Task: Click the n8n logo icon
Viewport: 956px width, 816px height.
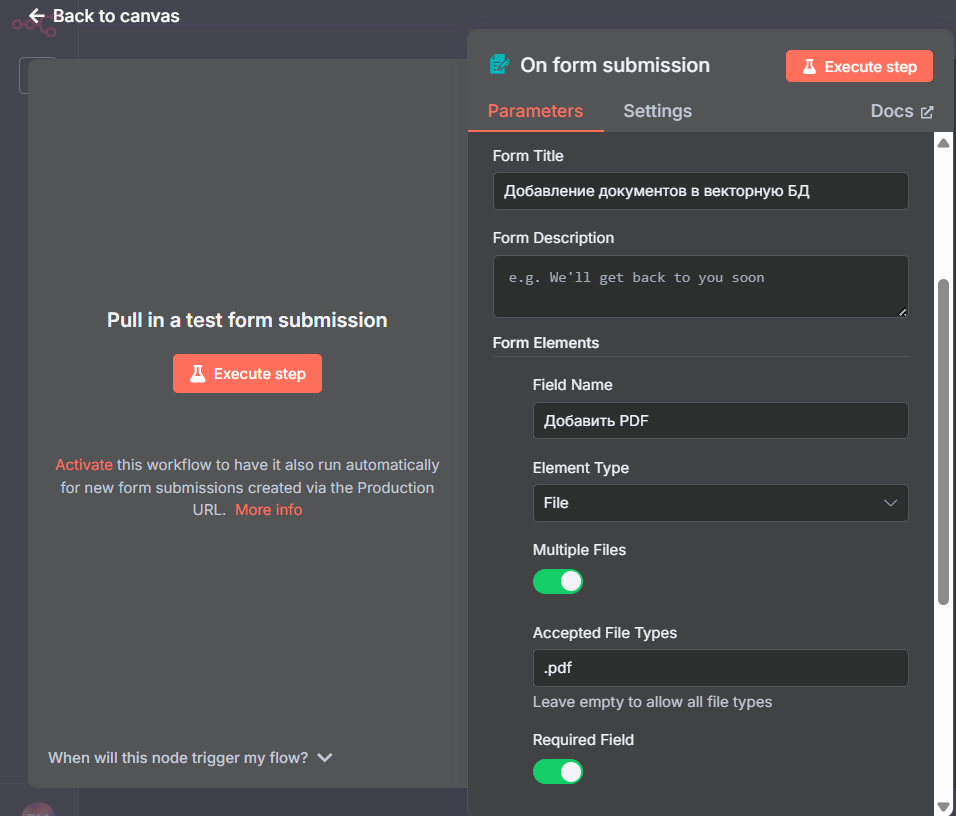Action: (33, 24)
